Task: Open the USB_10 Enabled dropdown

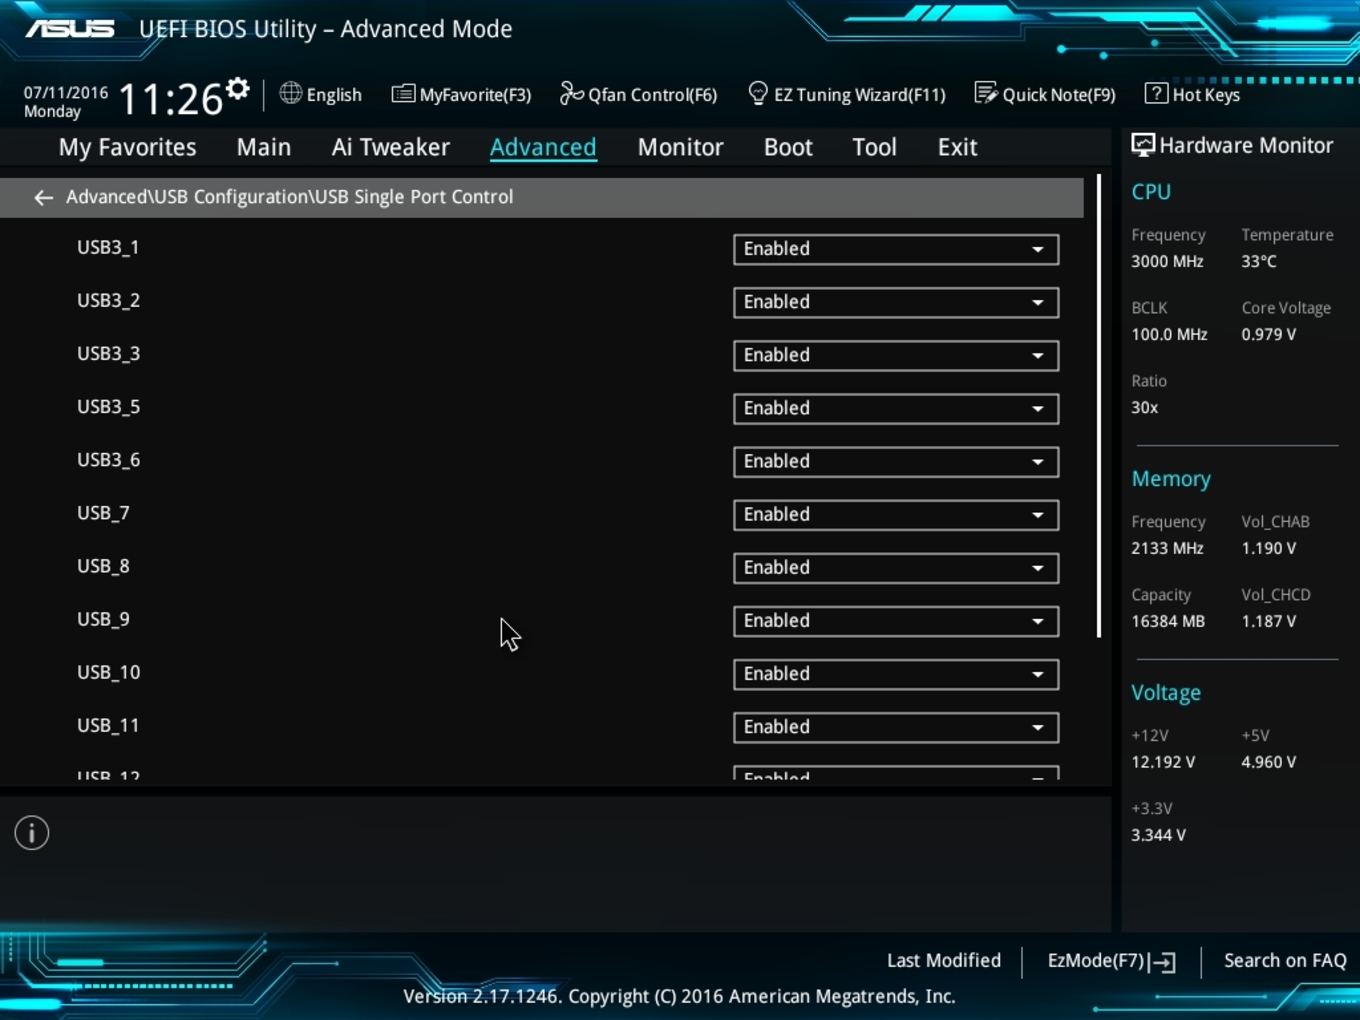Action: [896, 673]
